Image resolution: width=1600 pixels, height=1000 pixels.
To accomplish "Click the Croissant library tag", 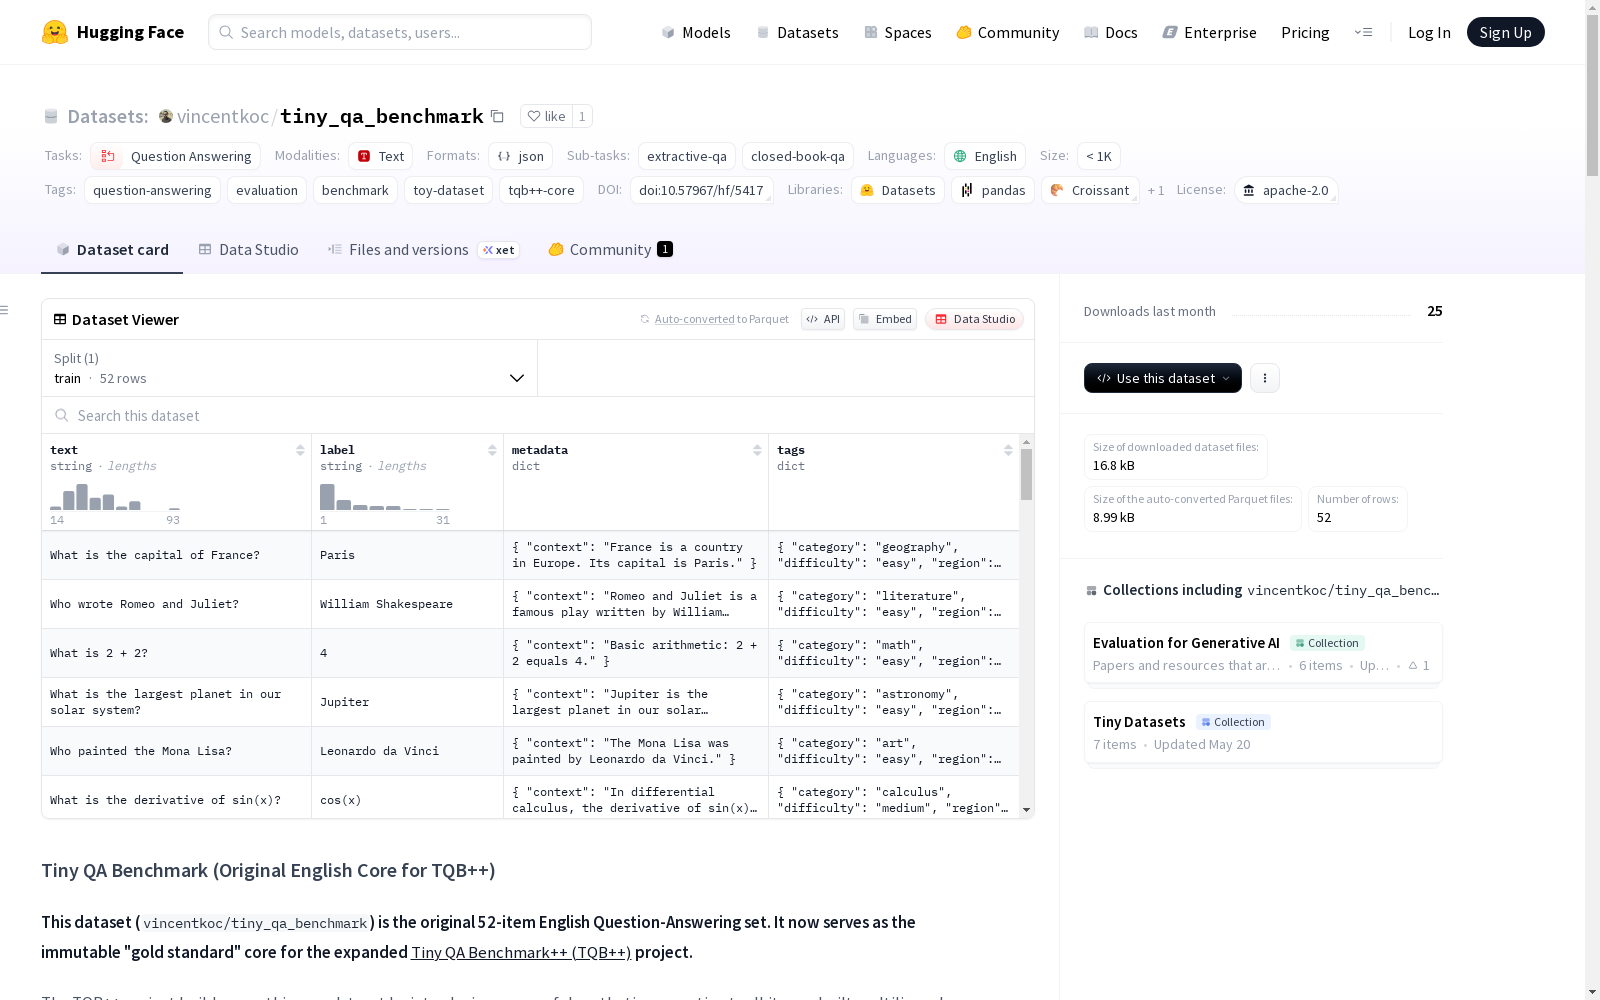I will point(1090,190).
